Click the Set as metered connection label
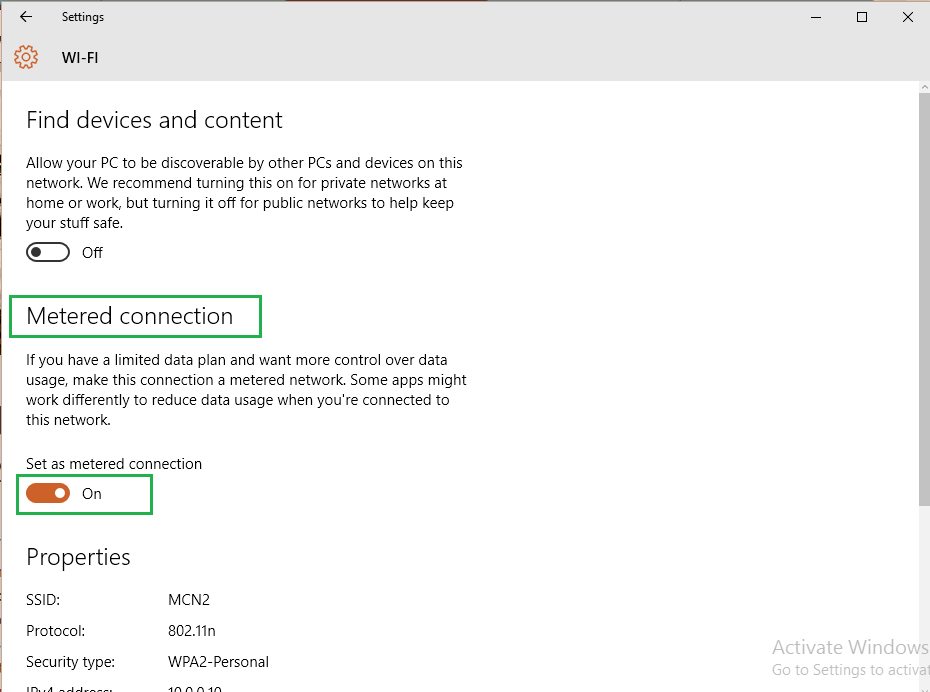This screenshot has height=692, width=930. 114,464
